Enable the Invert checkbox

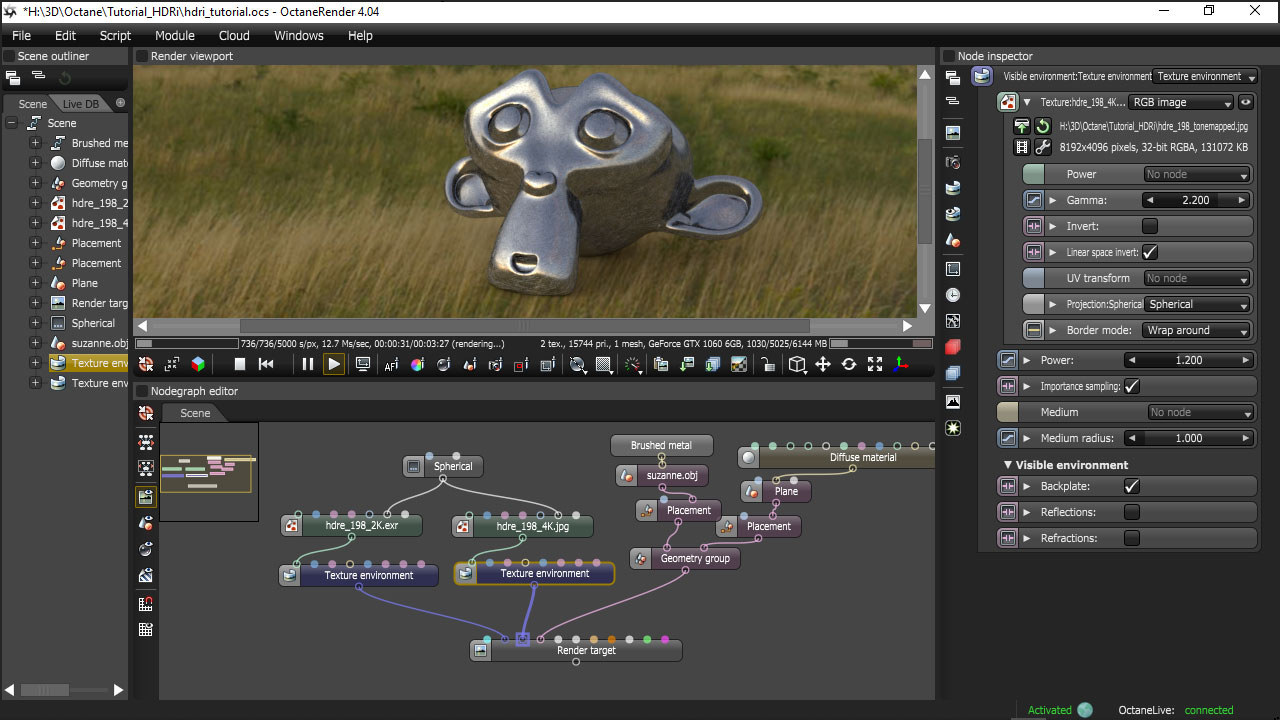pos(1150,226)
